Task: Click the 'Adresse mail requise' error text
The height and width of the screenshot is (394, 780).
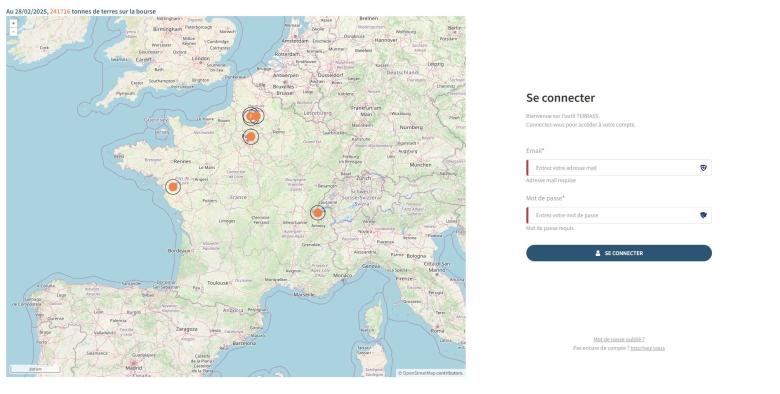Action: pos(551,181)
